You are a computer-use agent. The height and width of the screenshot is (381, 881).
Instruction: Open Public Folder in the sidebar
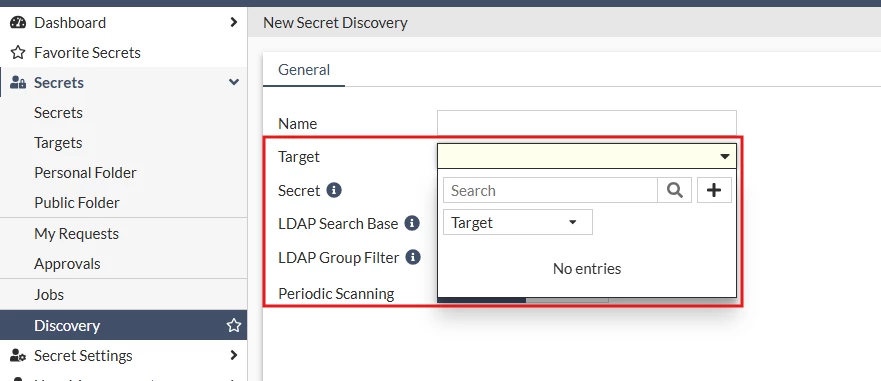coord(124,202)
